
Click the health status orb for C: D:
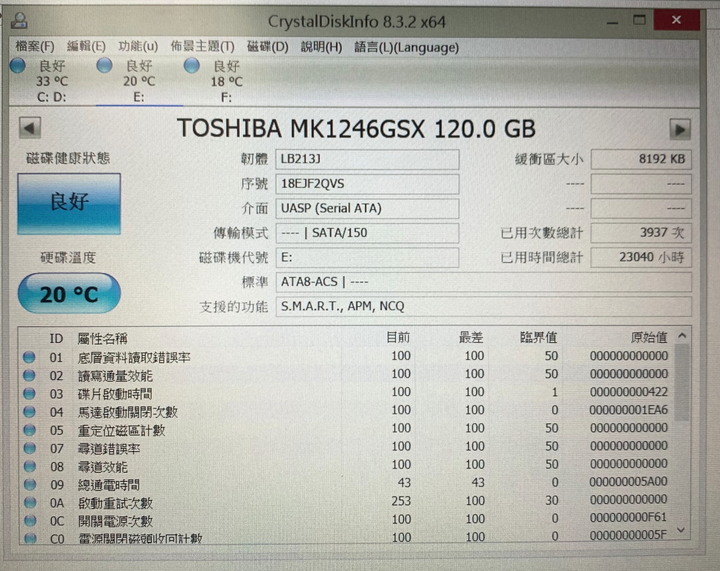click(x=18, y=66)
